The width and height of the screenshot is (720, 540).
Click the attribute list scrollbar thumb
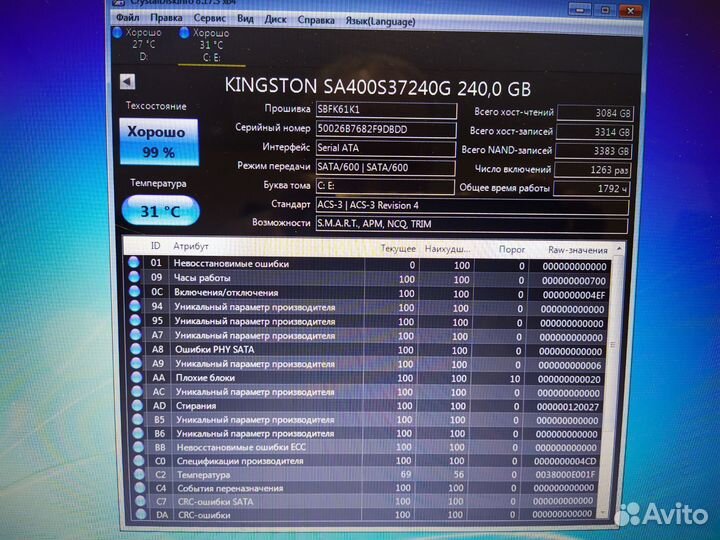pos(612,345)
